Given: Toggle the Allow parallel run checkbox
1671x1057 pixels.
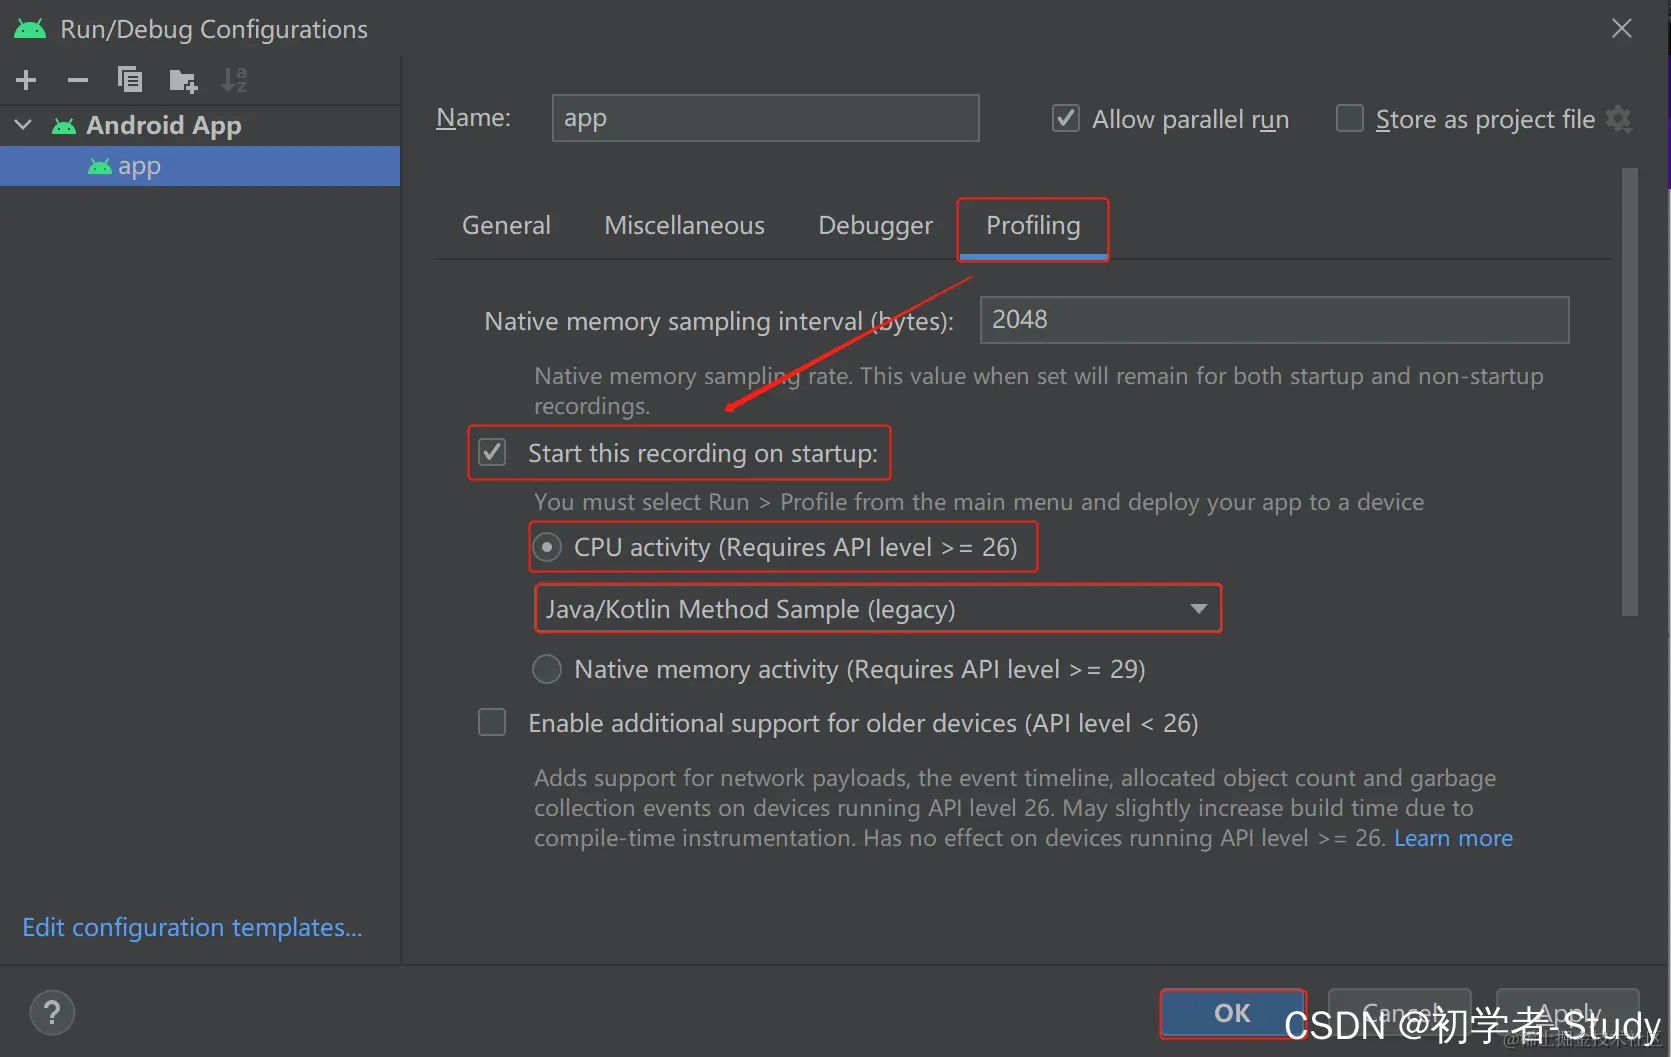Looking at the screenshot, I should (1066, 119).
